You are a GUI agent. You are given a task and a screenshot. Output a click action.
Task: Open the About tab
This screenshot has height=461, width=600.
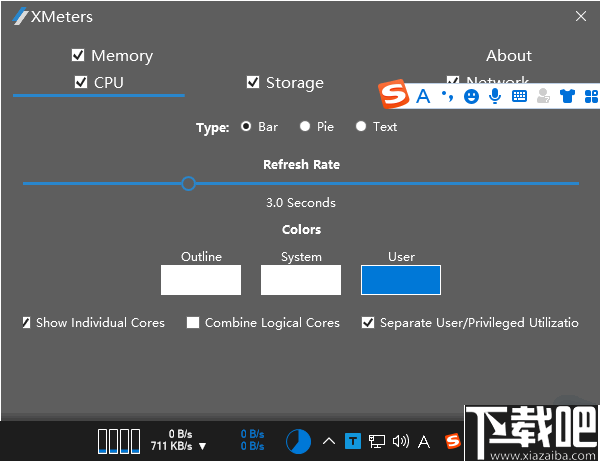pyautogui.click(x=508, y=56)
